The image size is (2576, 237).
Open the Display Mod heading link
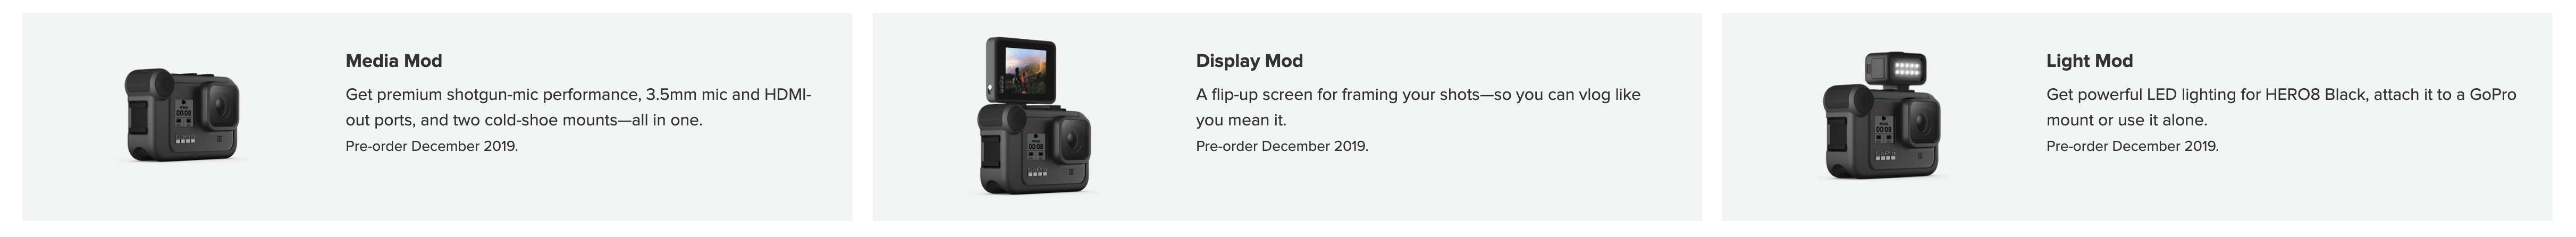[1249, 61]
